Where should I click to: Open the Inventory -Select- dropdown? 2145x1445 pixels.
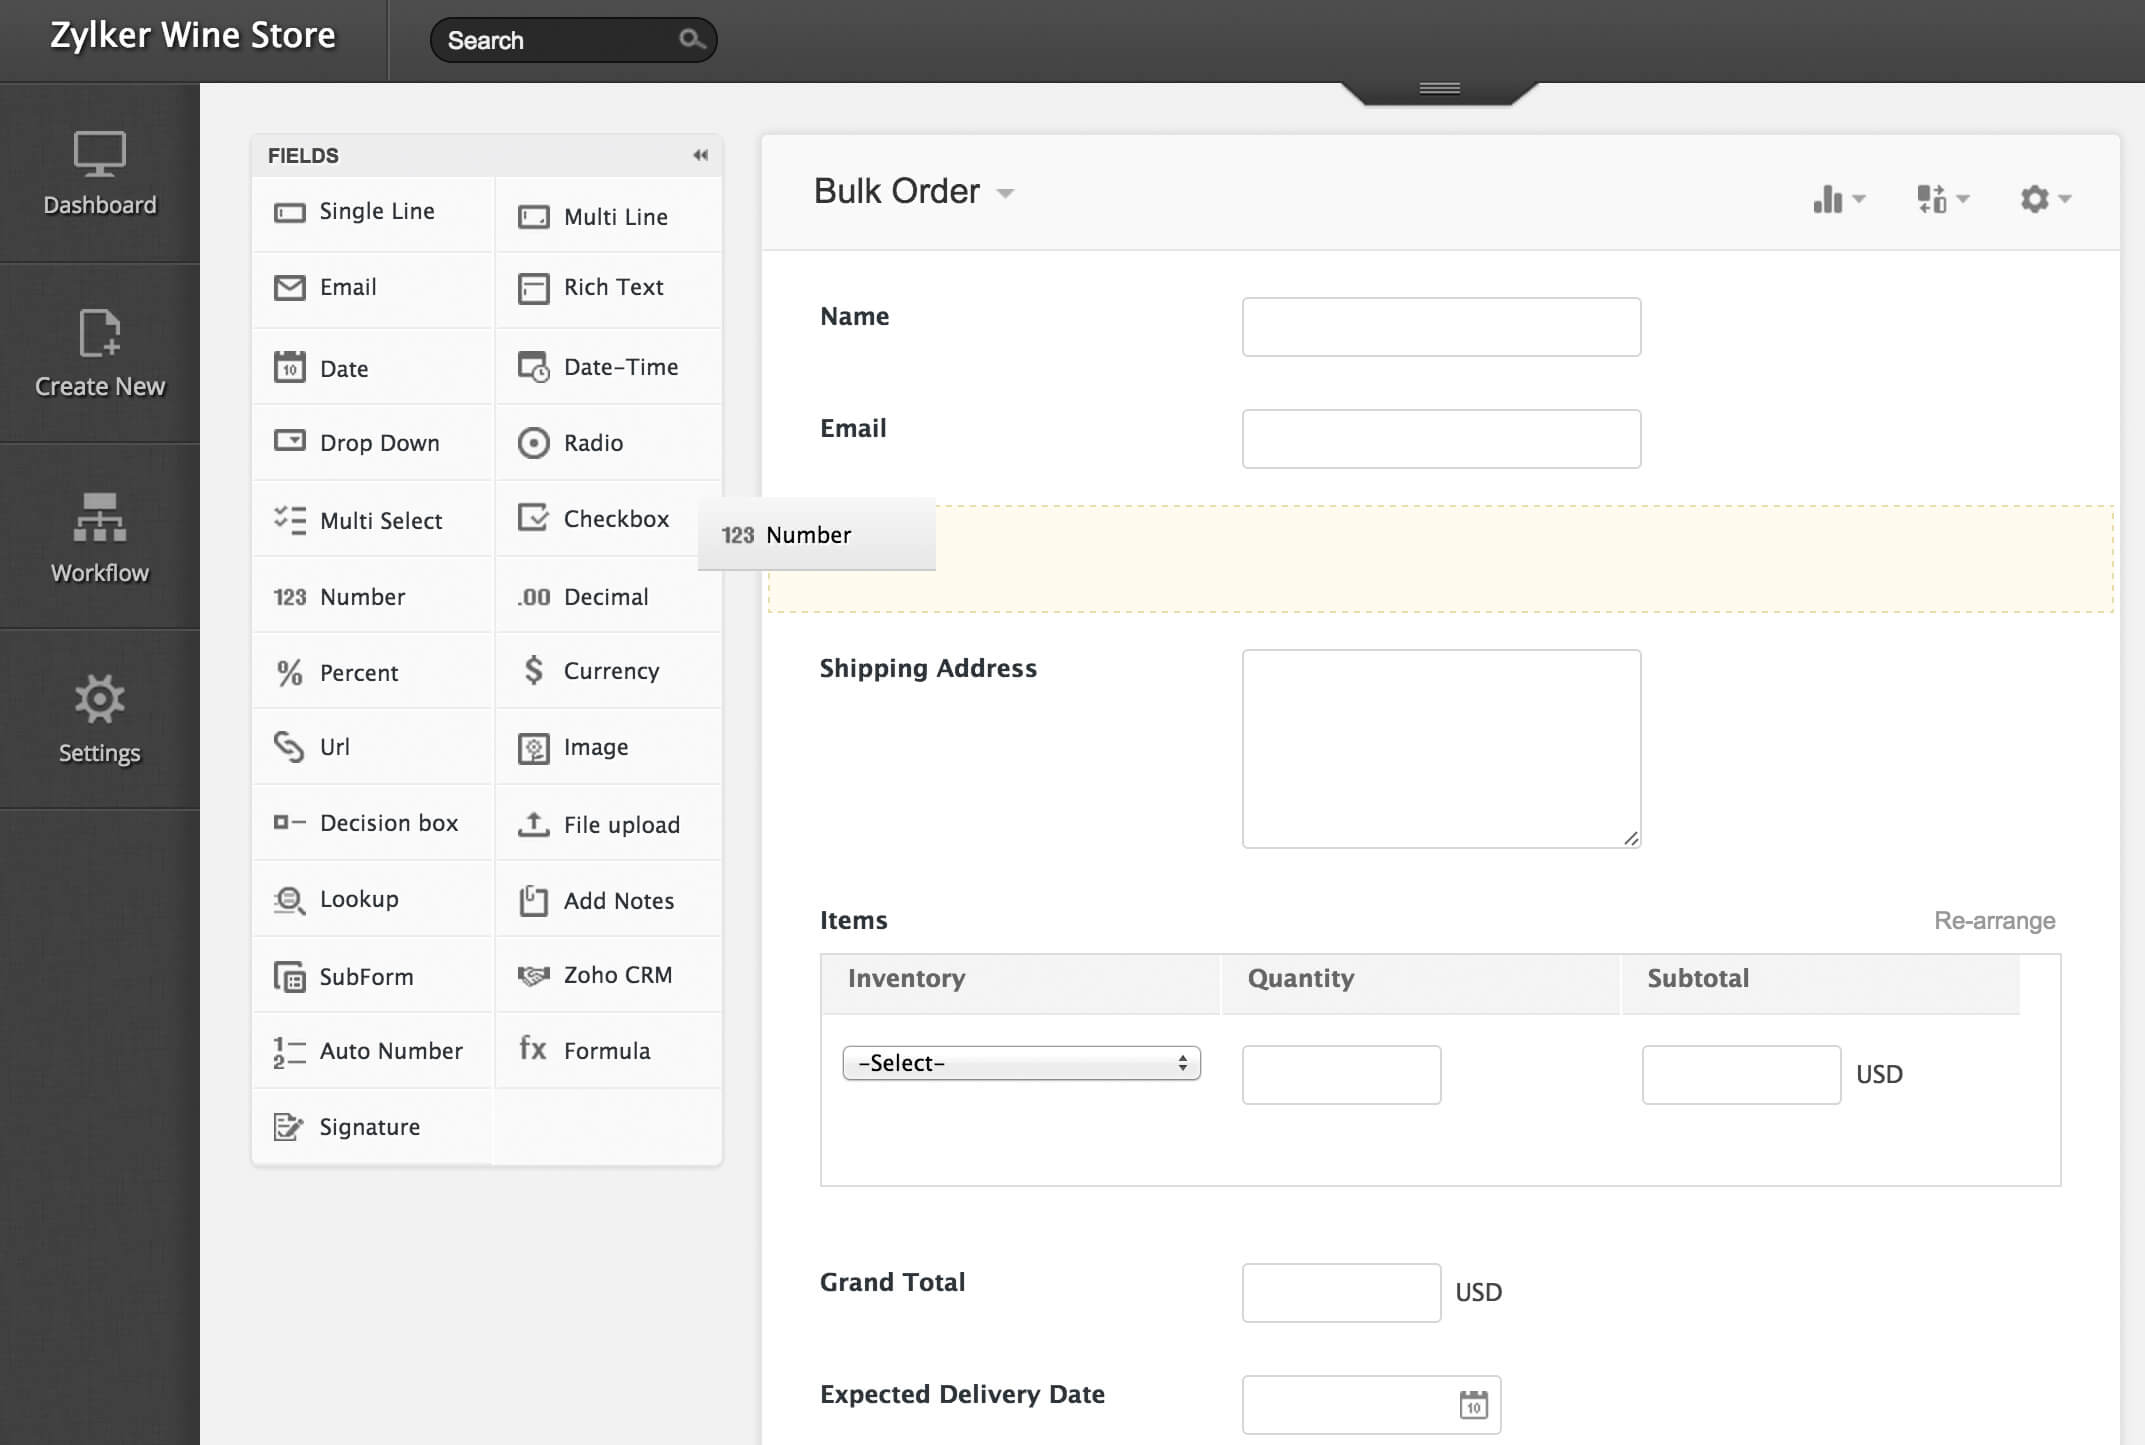pyautogui.click(x=1021, y=1063)
